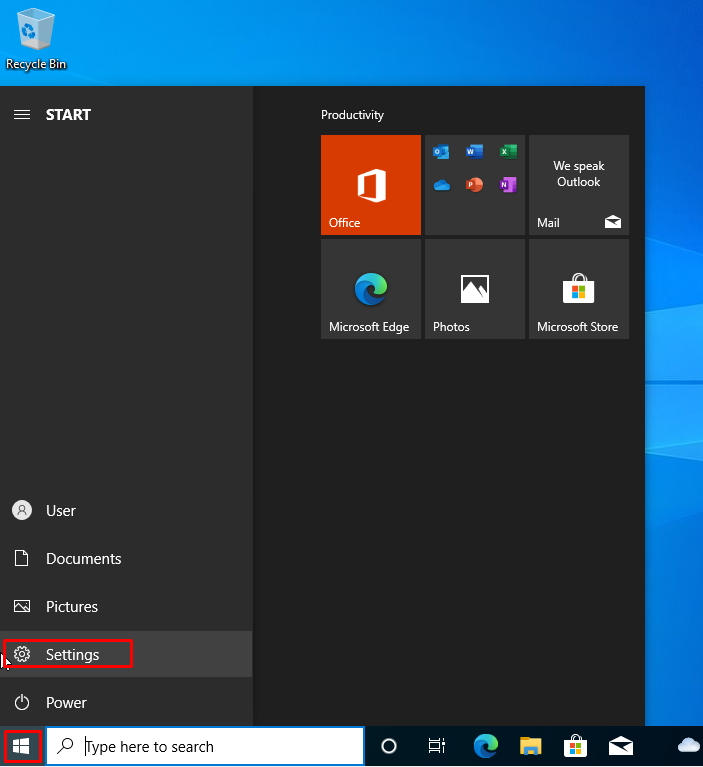Open Microsoft Store from the taskbar
Screen dimensions: 703x767
click(x=575, y=746)
